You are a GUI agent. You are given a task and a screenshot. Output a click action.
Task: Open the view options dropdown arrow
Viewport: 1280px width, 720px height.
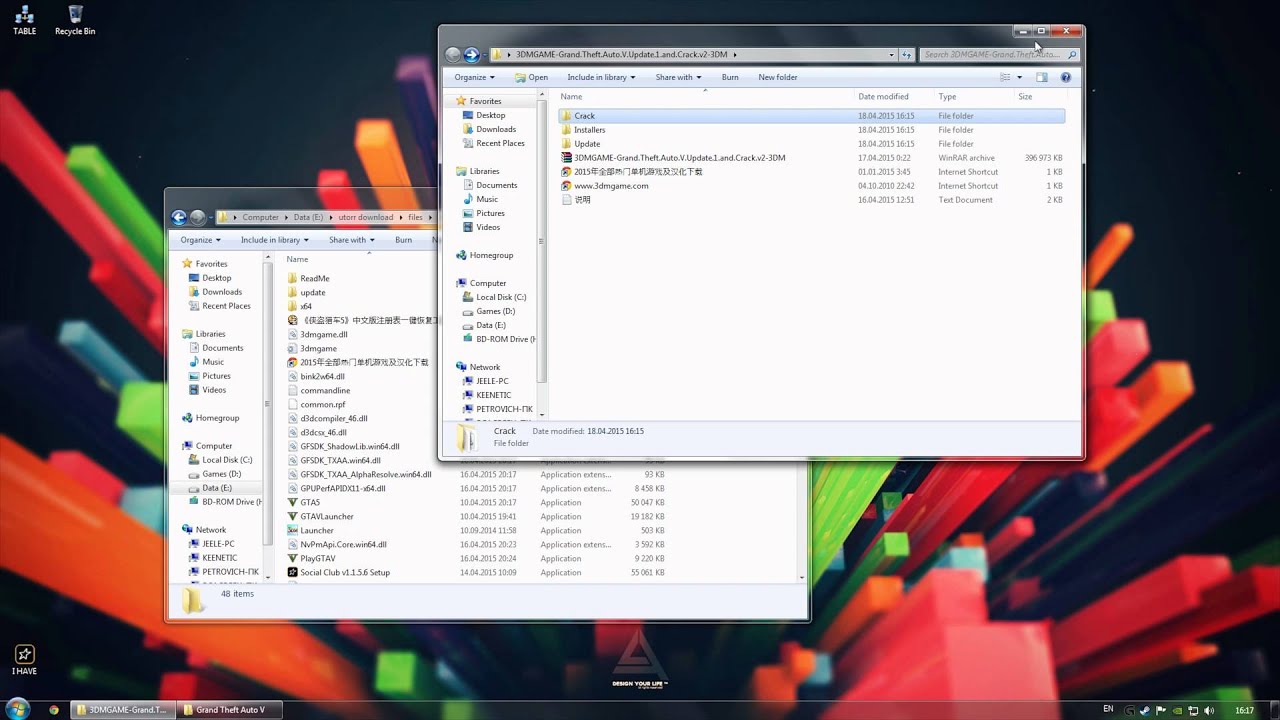1020,77
